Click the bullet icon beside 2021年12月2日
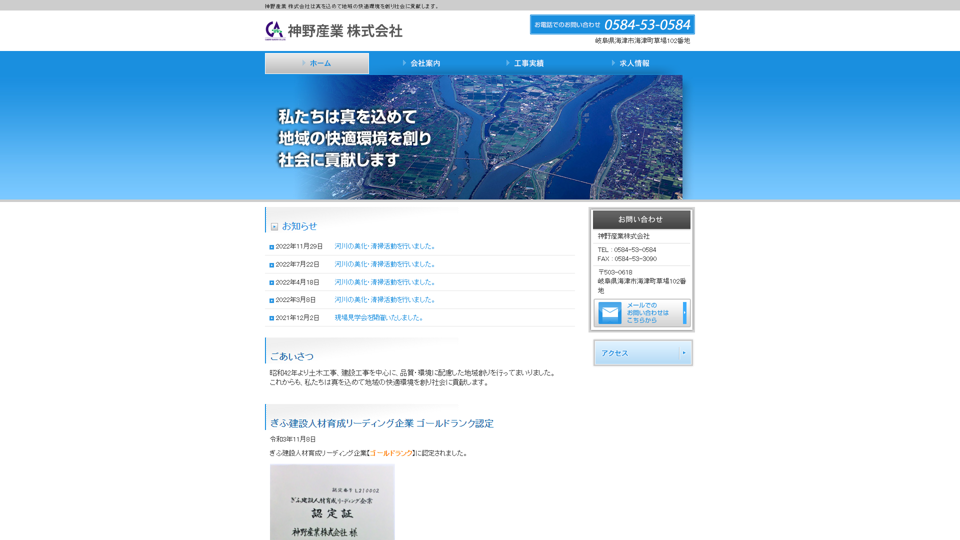Image resolution: width=960 pixels, height=540 pixels. tap(271, 318)
